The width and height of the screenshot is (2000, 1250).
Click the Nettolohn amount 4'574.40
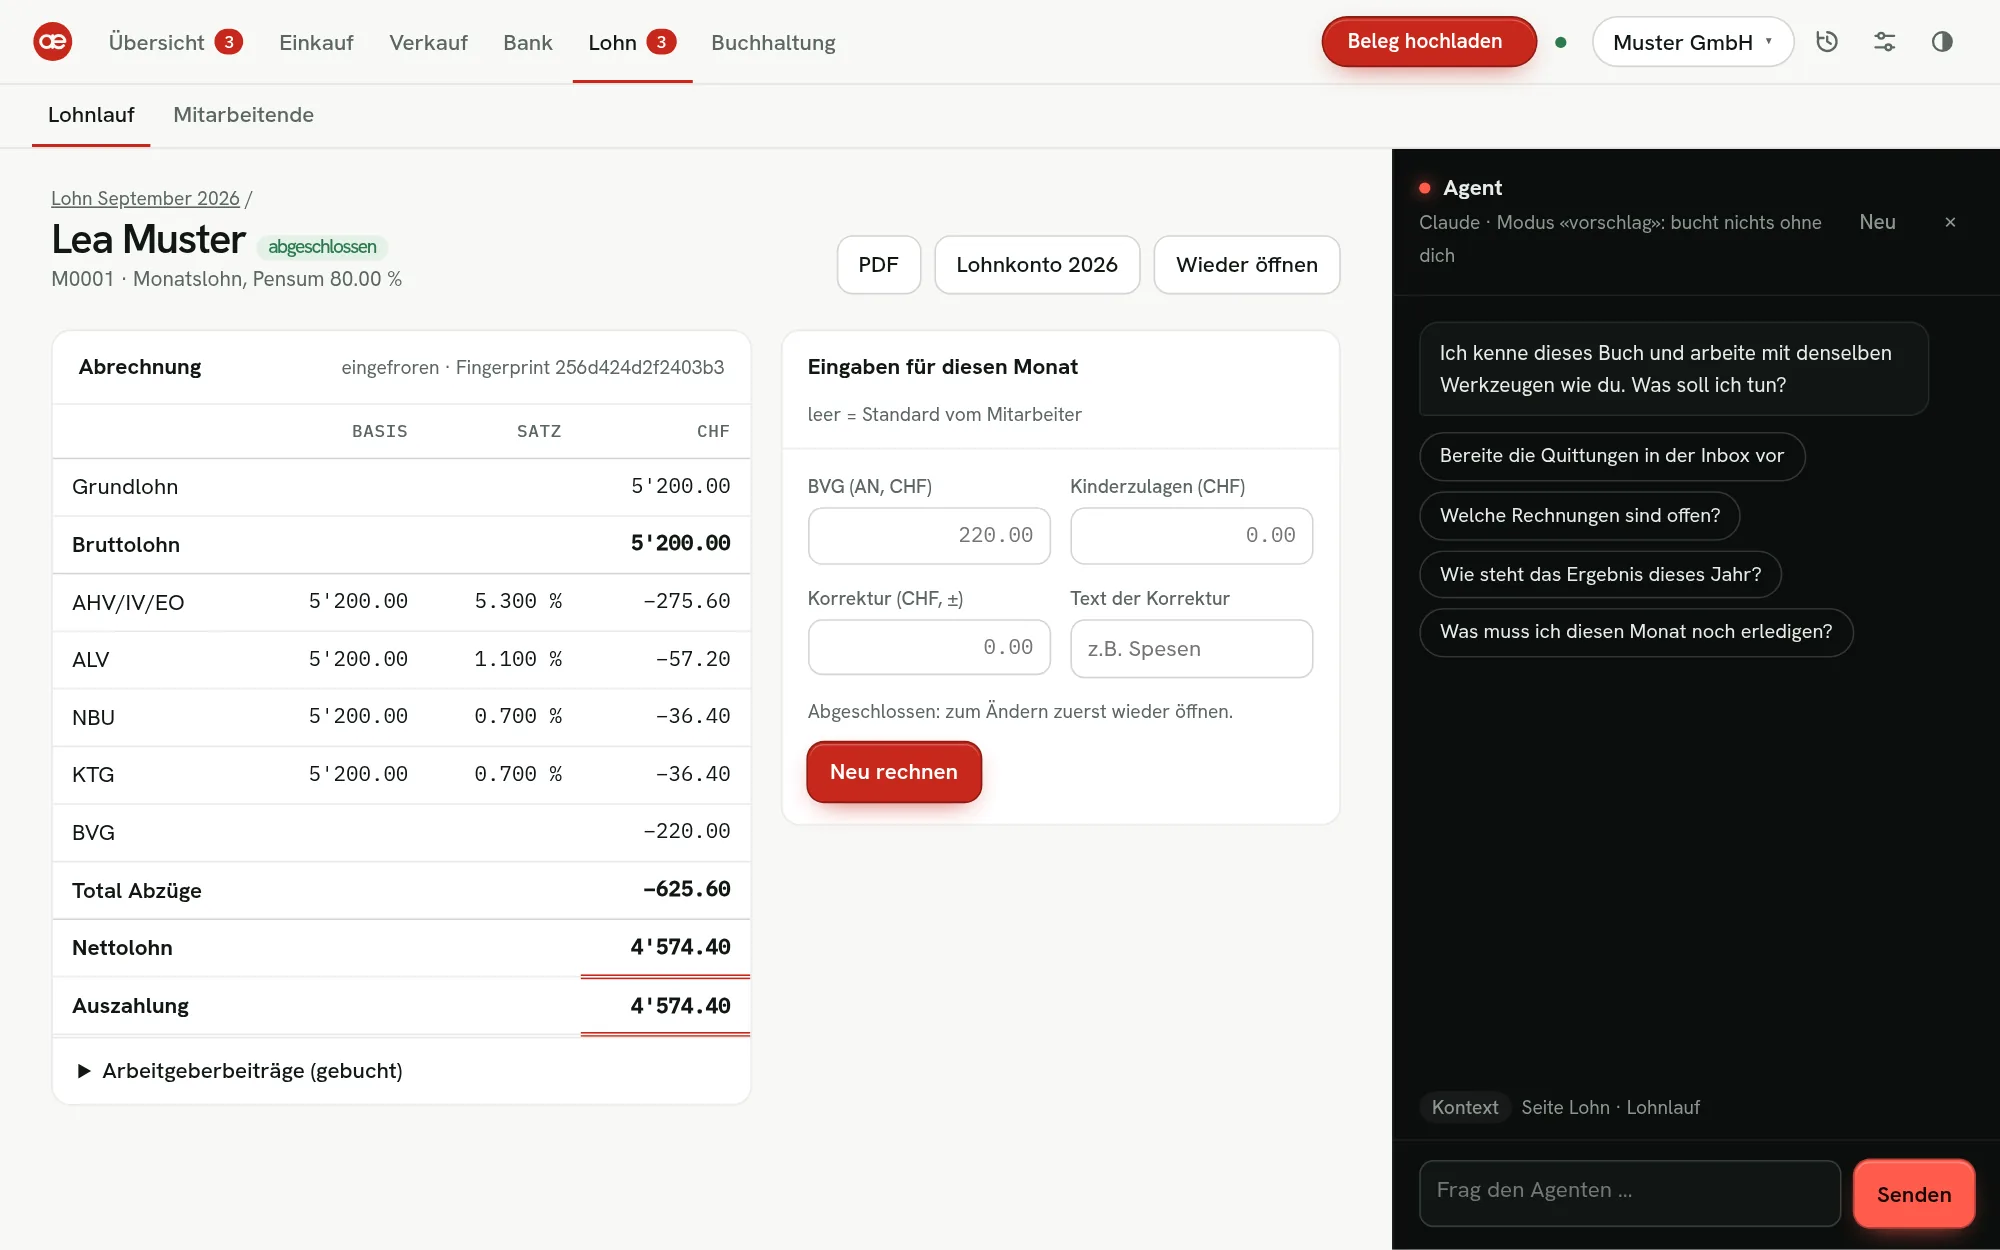[x=680, y=947]
